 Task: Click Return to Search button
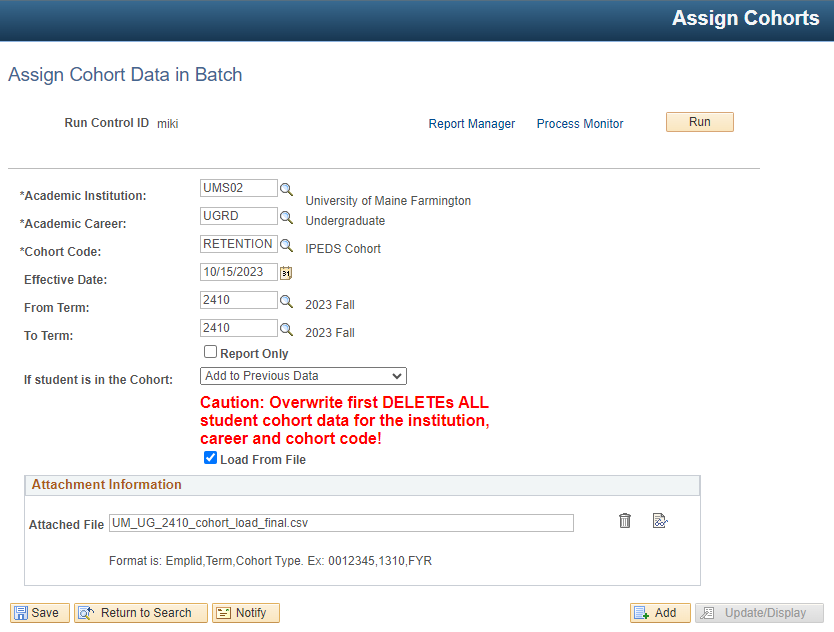(141, 613)
